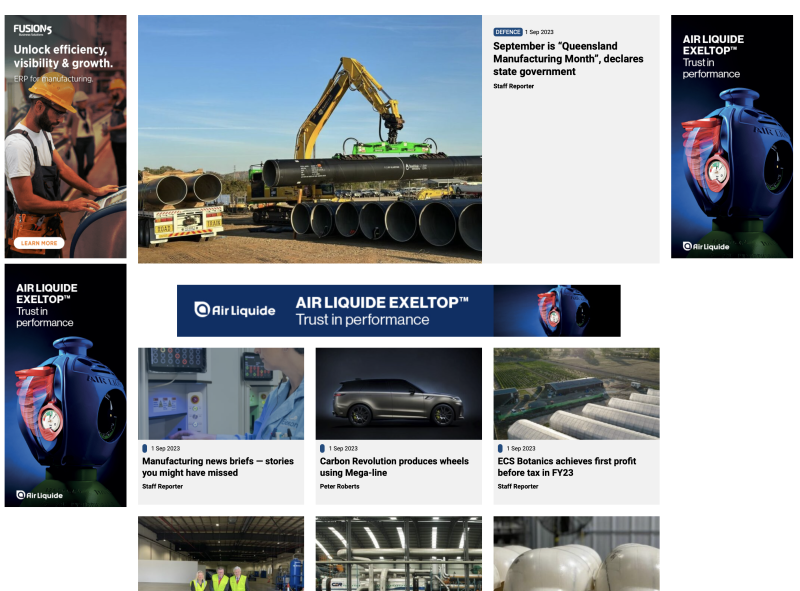Open the Manufacturing news briefs thumbnail image
Image resolution: width=800 pixels, height=591 pixels.
click(x=220, y=393)
